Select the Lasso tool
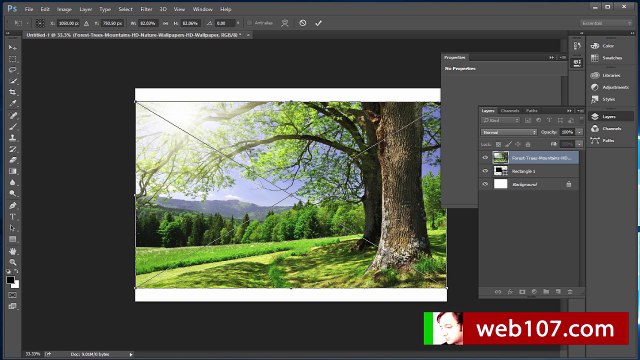 pos(13,70)
